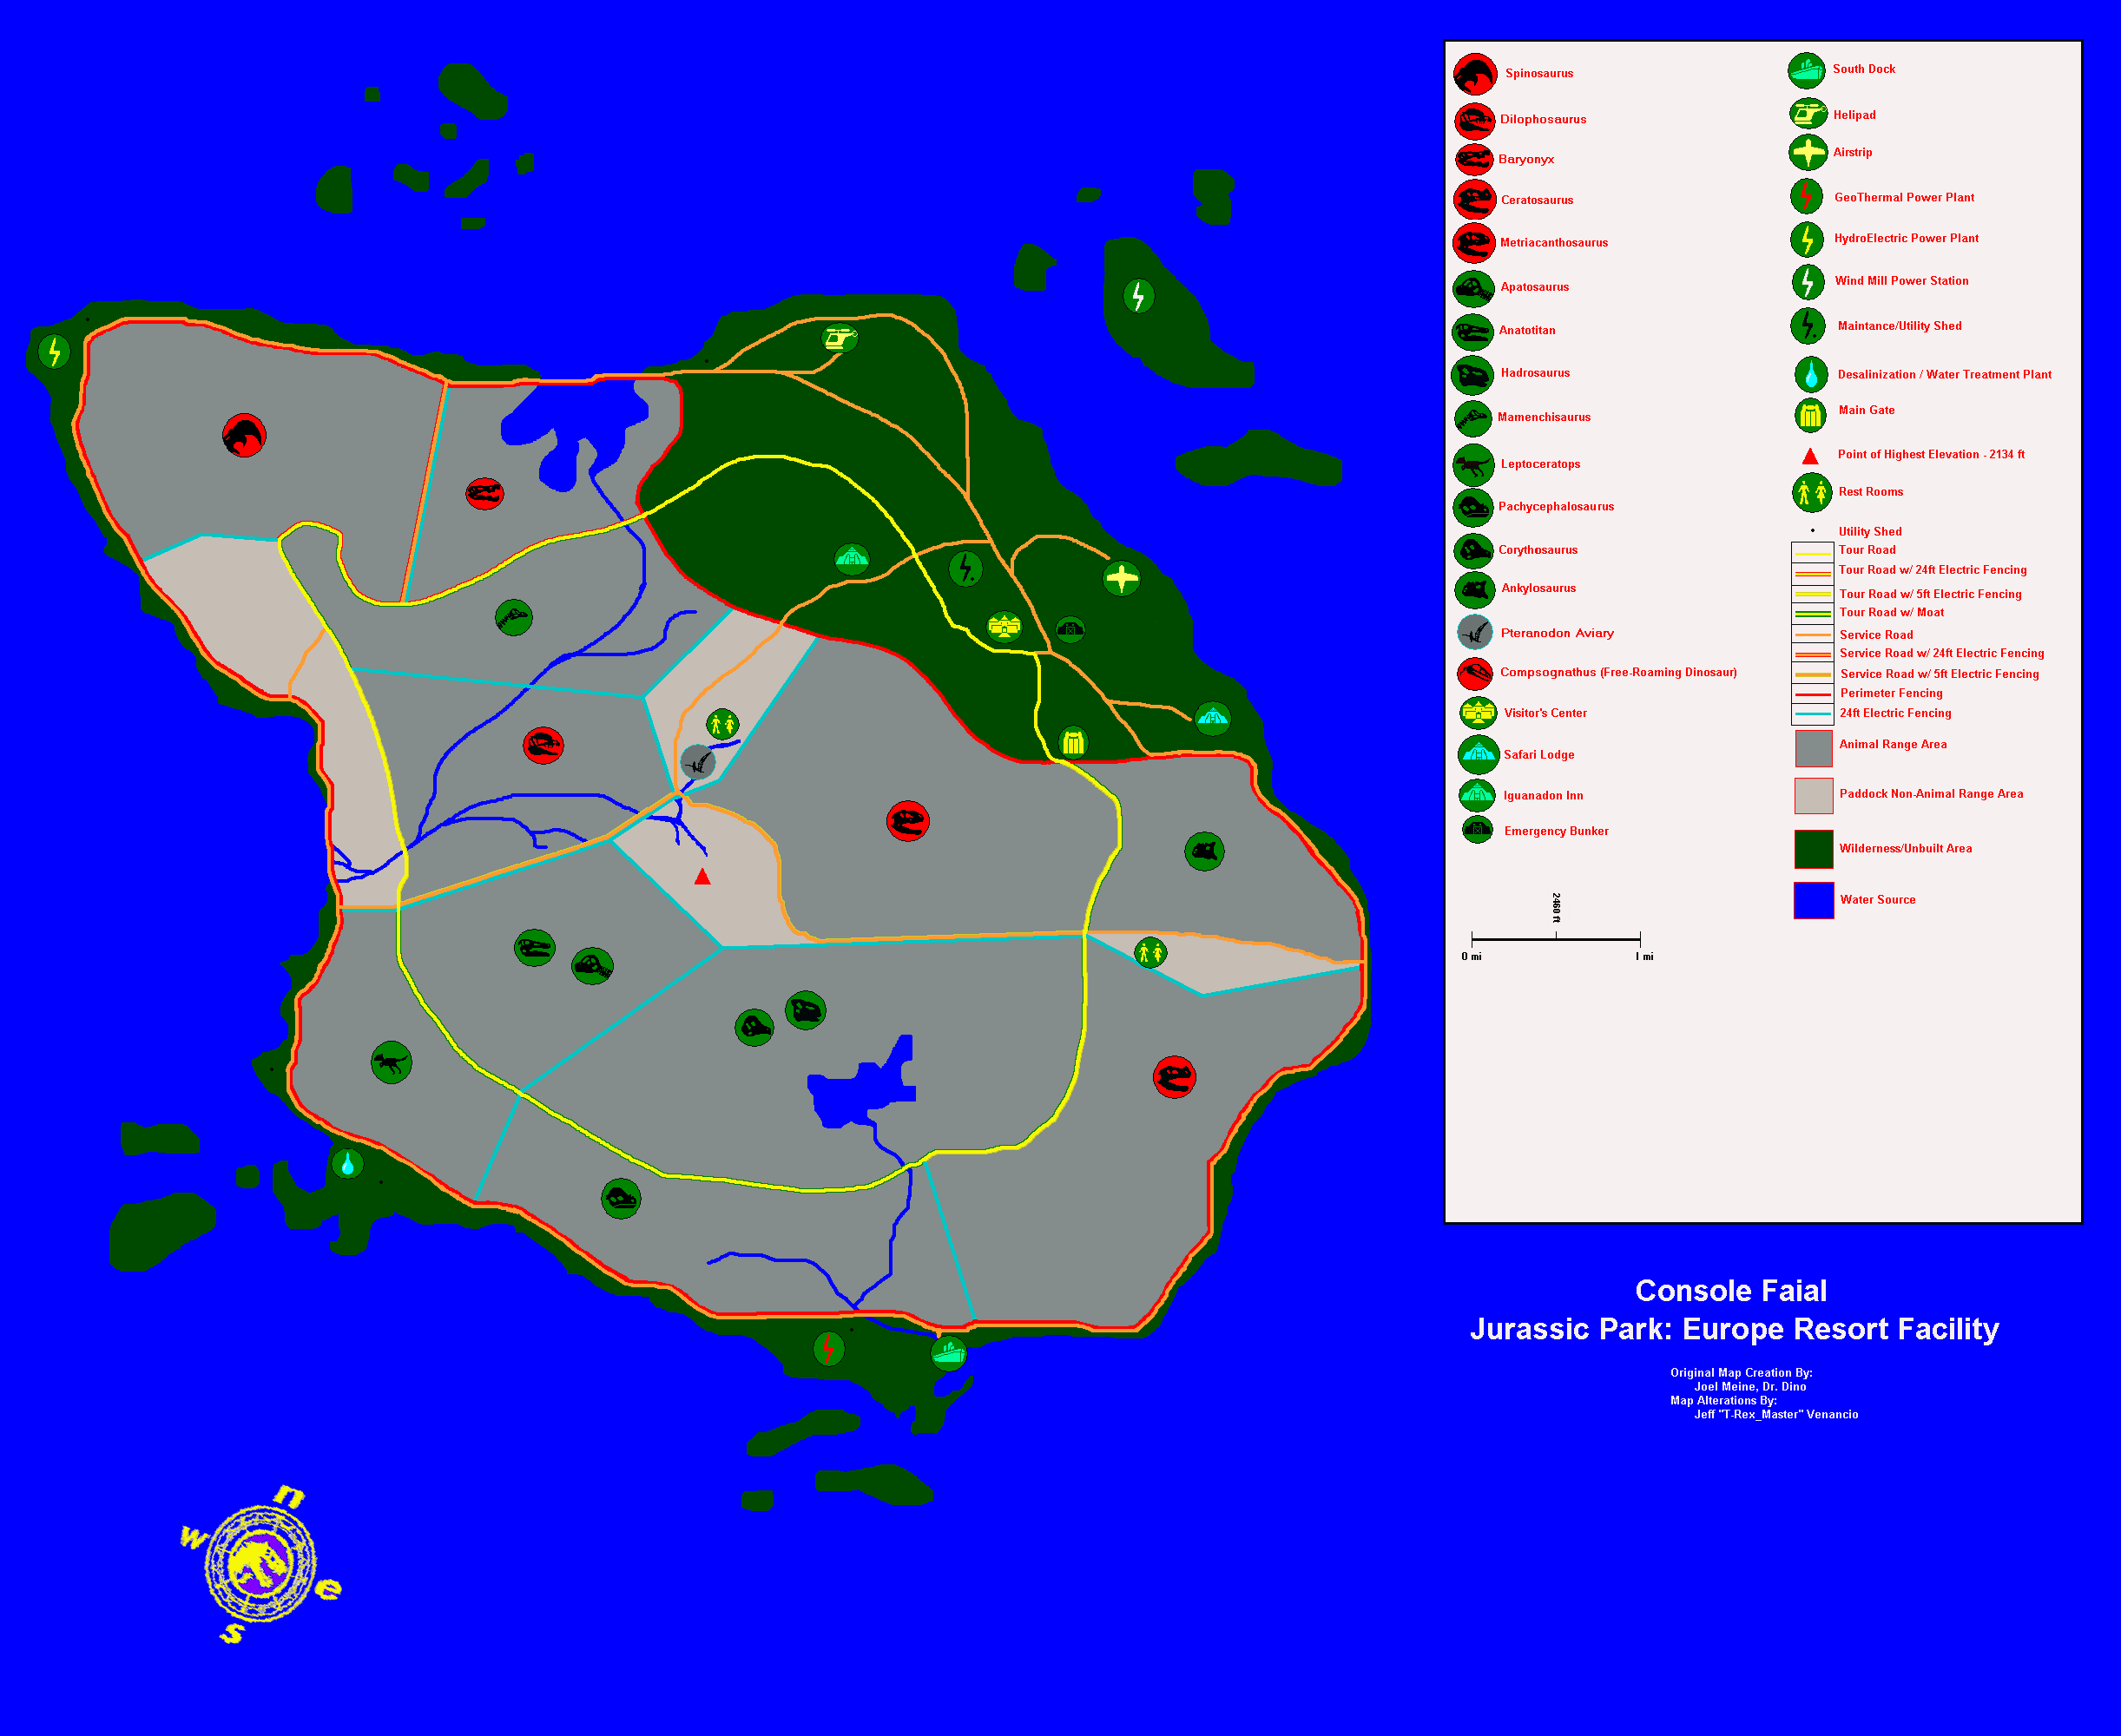The image size is (2121, 1736).
Task: Select the Visitor's Center legend icon
Action: (x=1478, y=713)
